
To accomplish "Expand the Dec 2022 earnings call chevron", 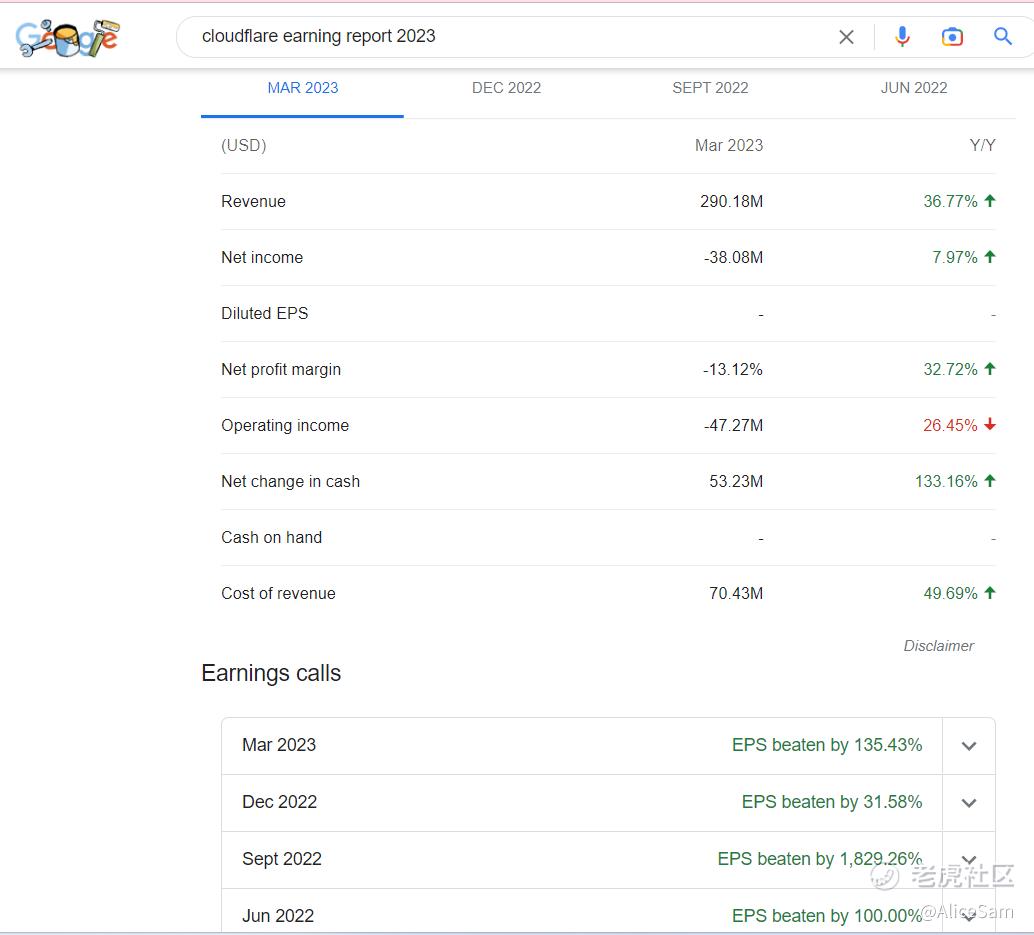I will click(x=969, y=803).
